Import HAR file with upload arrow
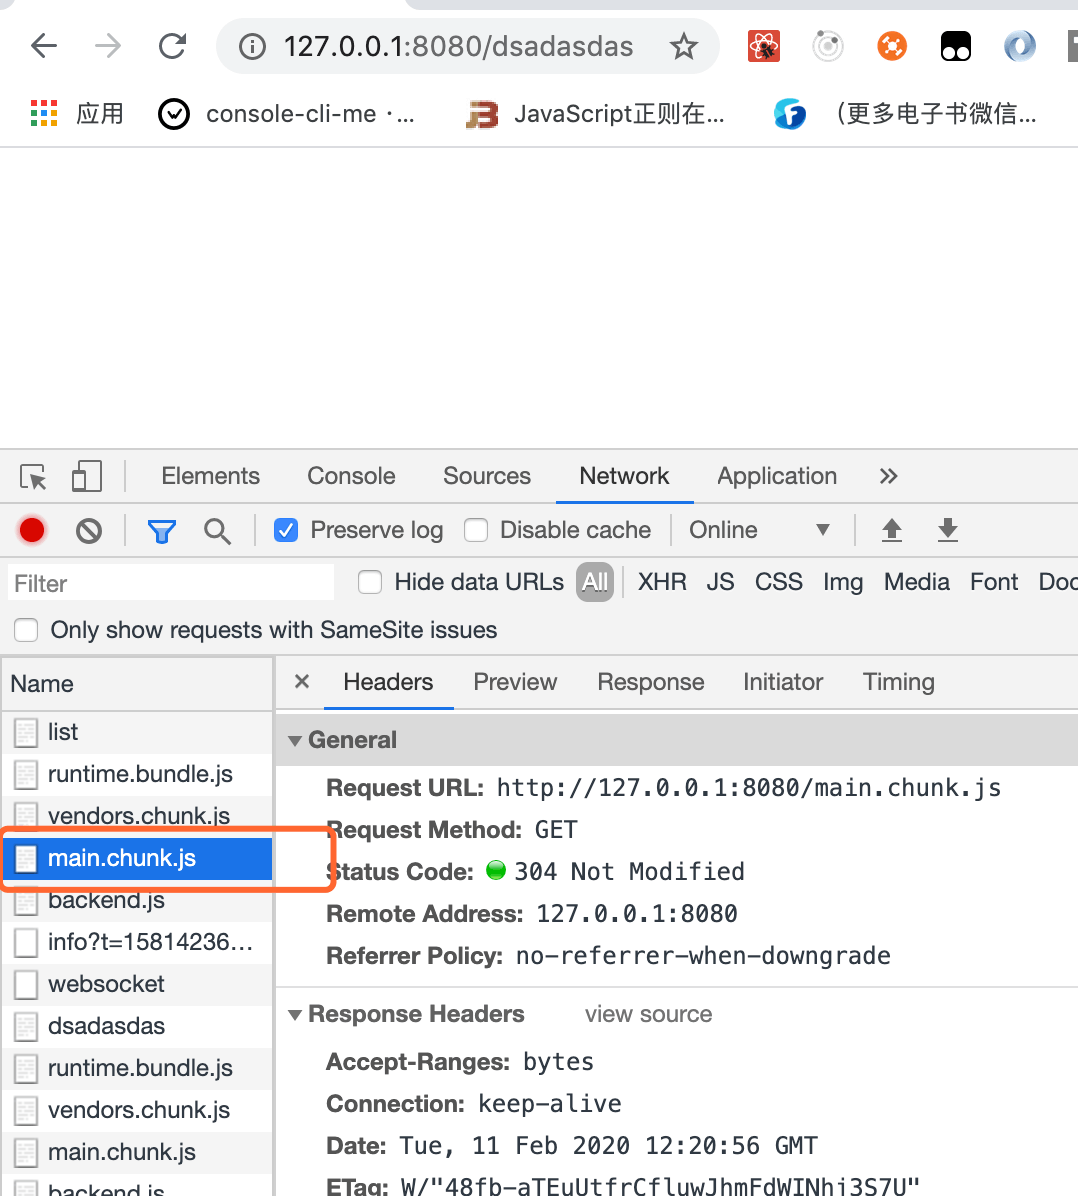The height and width of the screenshot is (1196, 1078). click(x=892, y=530)
